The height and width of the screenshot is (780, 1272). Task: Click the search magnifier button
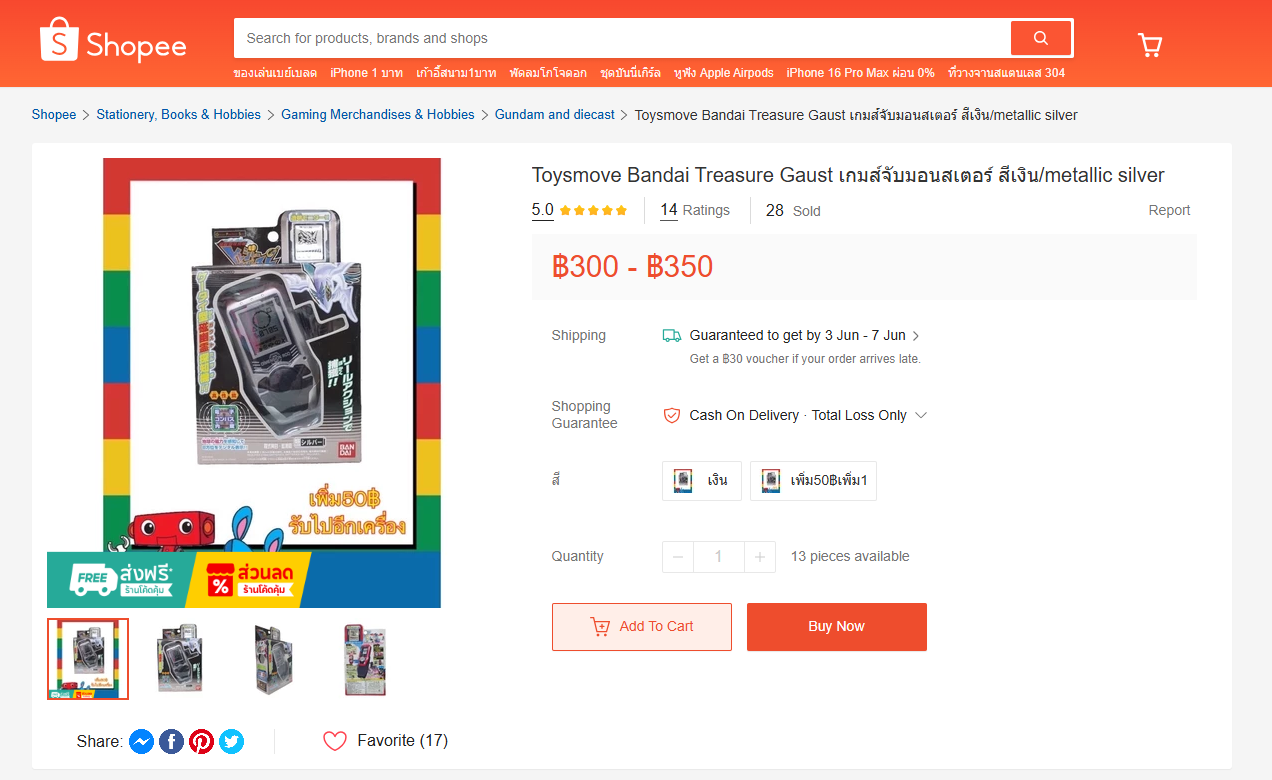point(1040,38)
